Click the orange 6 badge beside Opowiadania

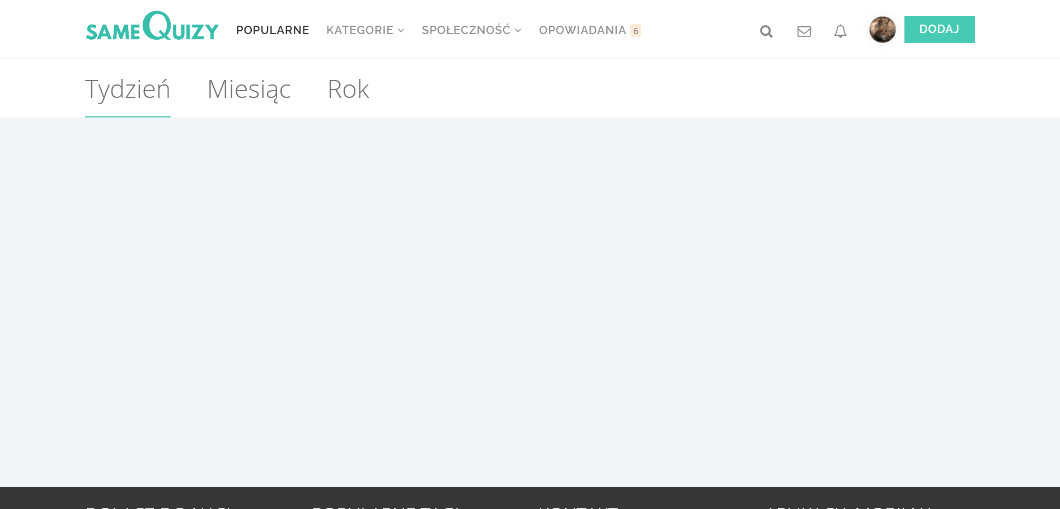pyautogui.click(x=635, y=30)
